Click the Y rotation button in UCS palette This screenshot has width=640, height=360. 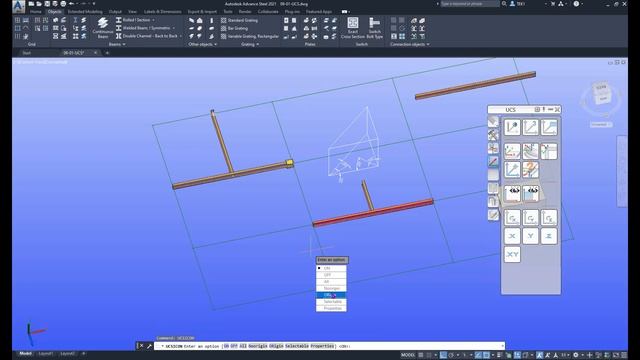(x=530, y=236)
